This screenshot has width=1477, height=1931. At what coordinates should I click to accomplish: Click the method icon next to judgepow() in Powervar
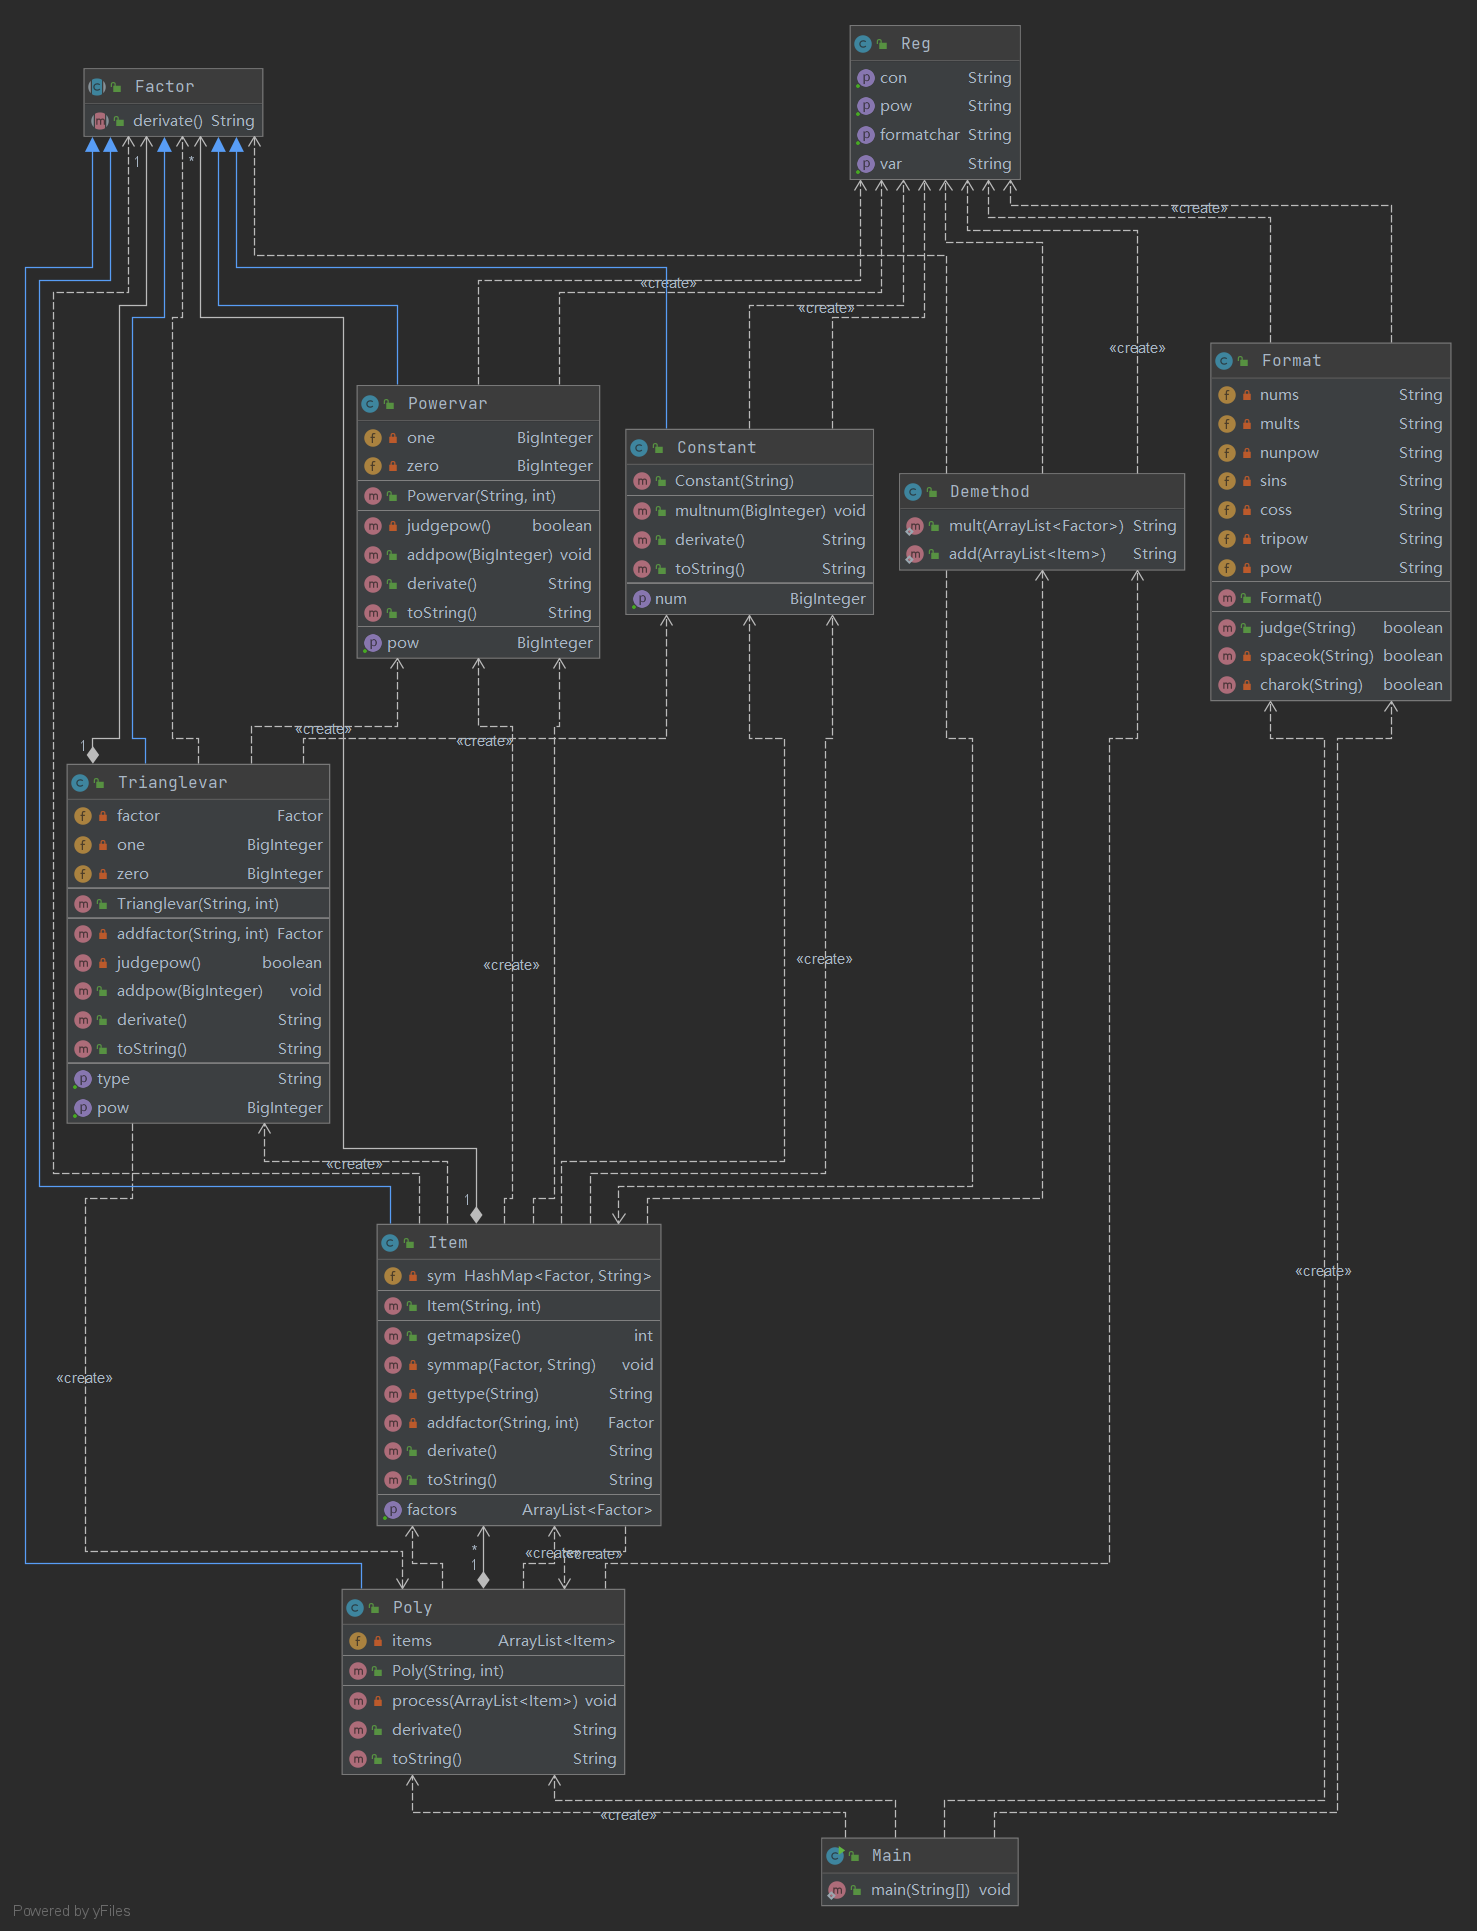tap(373, 526)
